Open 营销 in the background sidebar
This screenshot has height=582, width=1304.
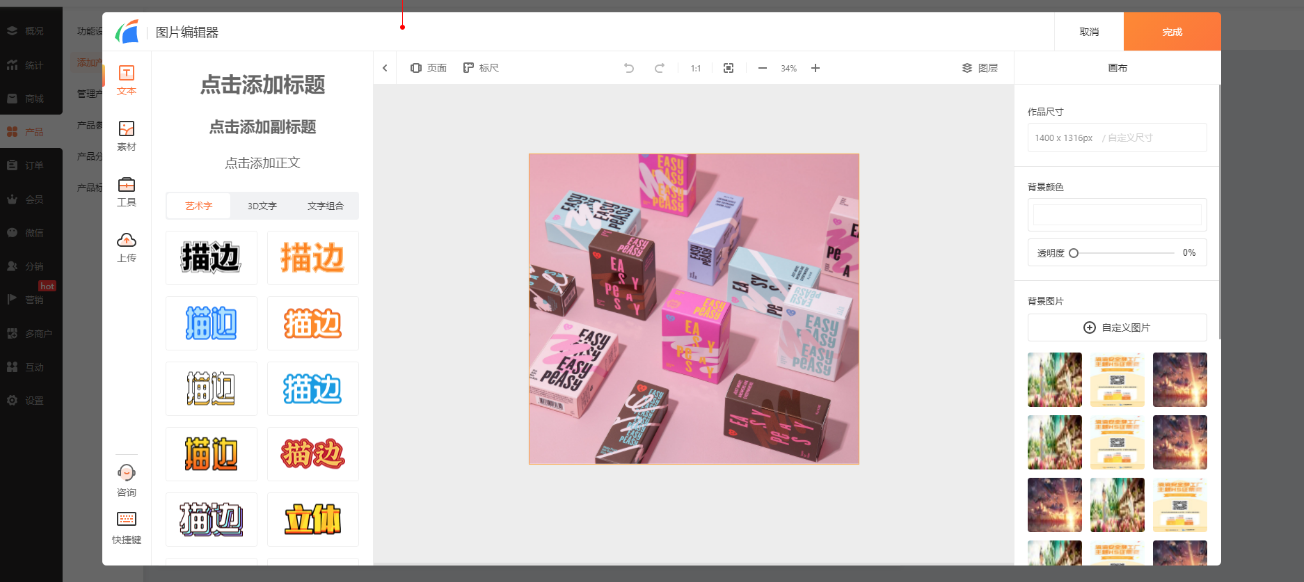(26, 299)
